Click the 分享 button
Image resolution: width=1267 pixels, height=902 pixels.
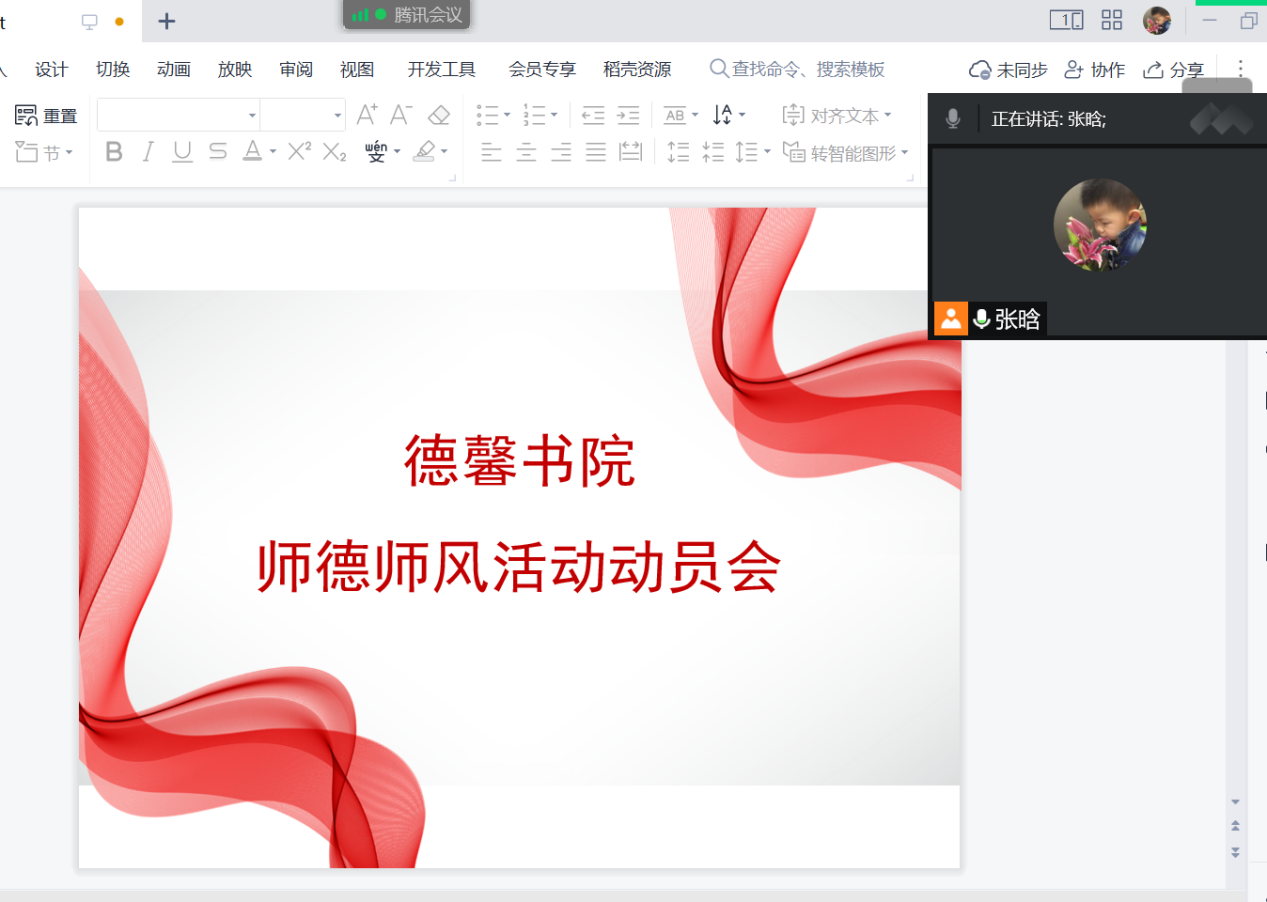click(1174, 69)
